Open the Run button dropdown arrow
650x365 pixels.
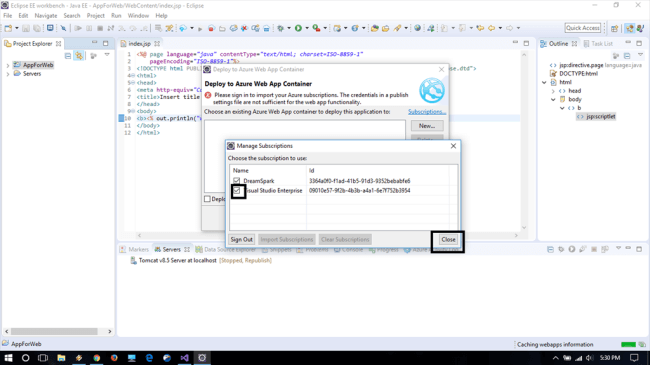tap(307, 28)
